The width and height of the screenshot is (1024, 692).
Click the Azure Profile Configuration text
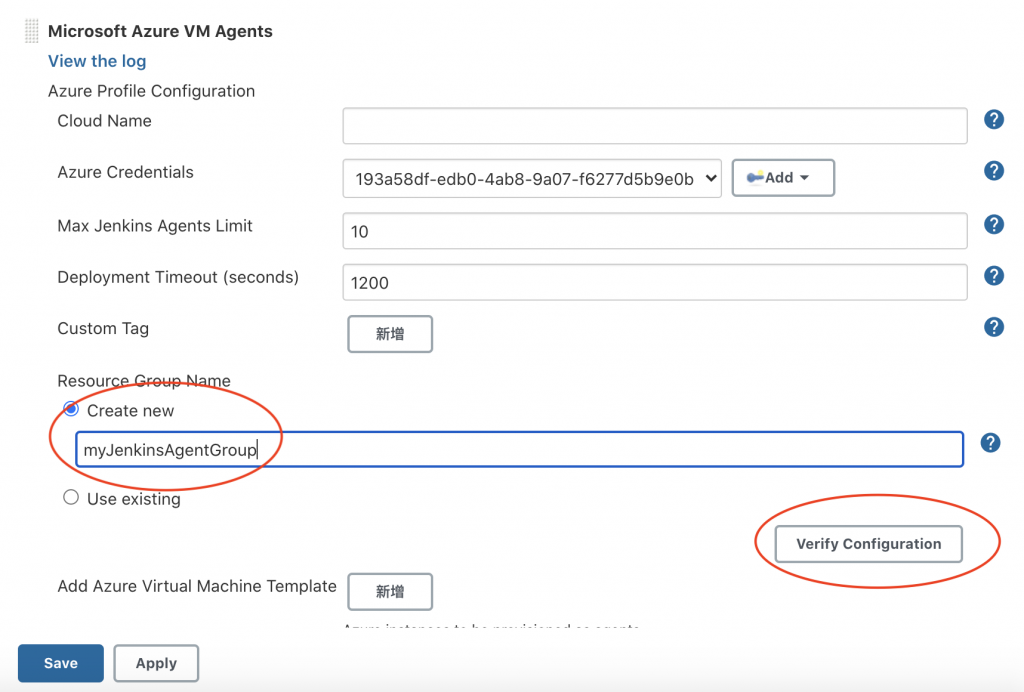tap(152, 91)
